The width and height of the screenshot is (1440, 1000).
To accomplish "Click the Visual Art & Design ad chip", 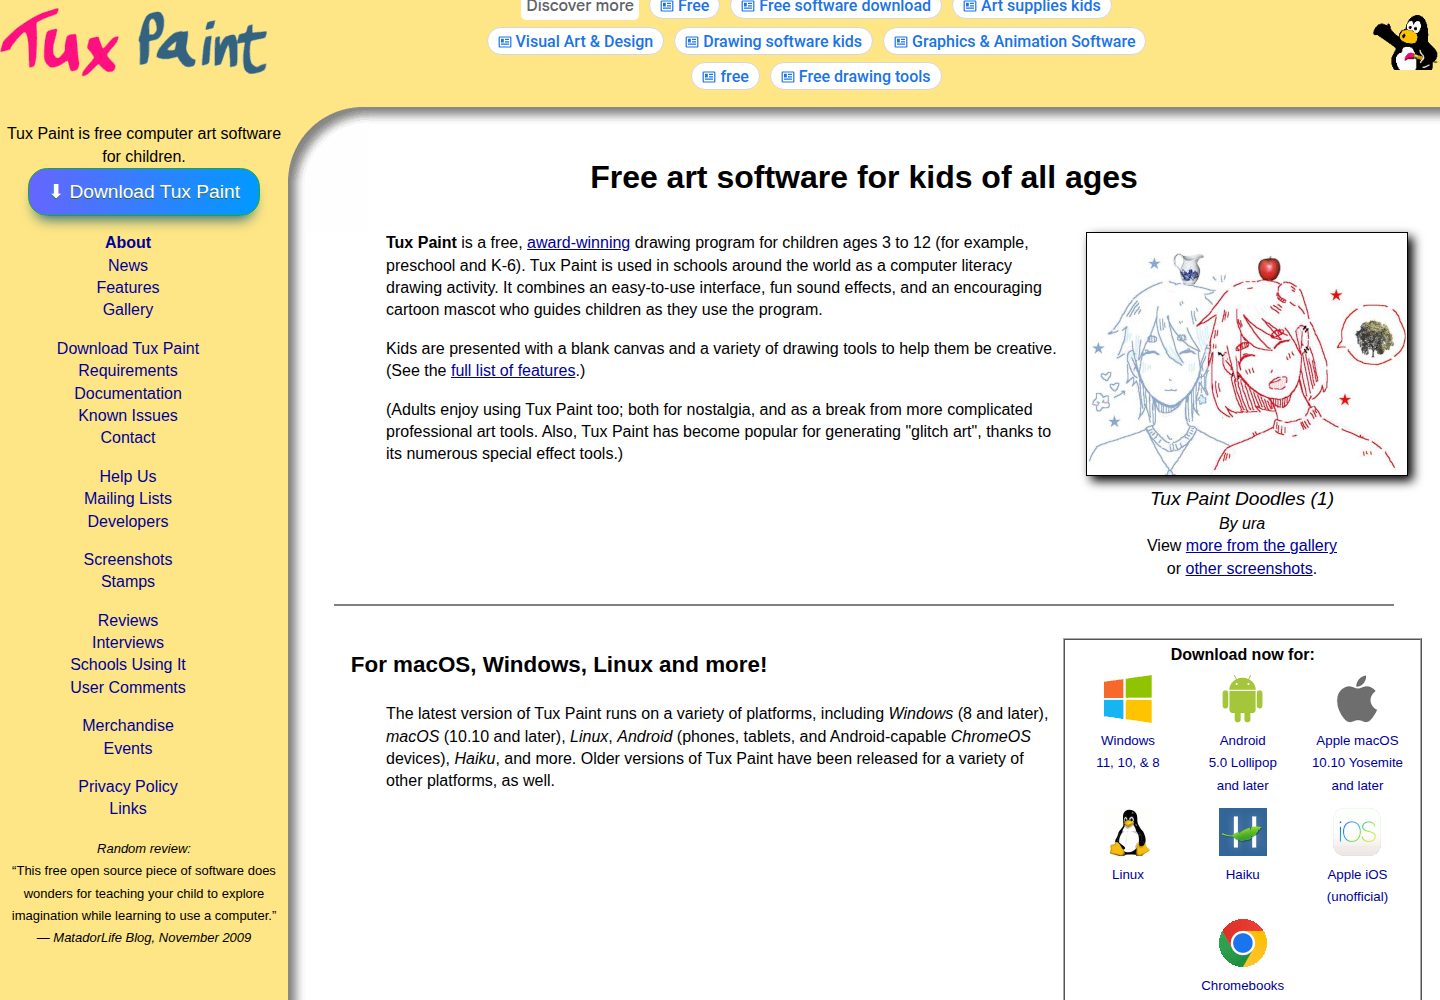I will coord(575,41).
